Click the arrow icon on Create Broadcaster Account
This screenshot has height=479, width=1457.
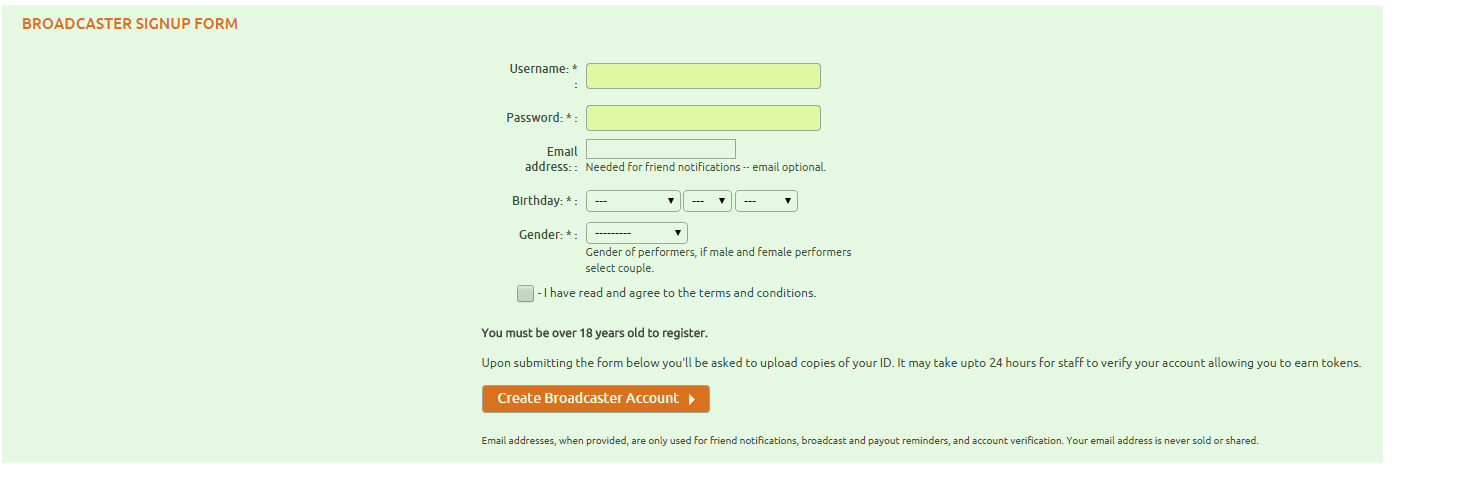692,399
